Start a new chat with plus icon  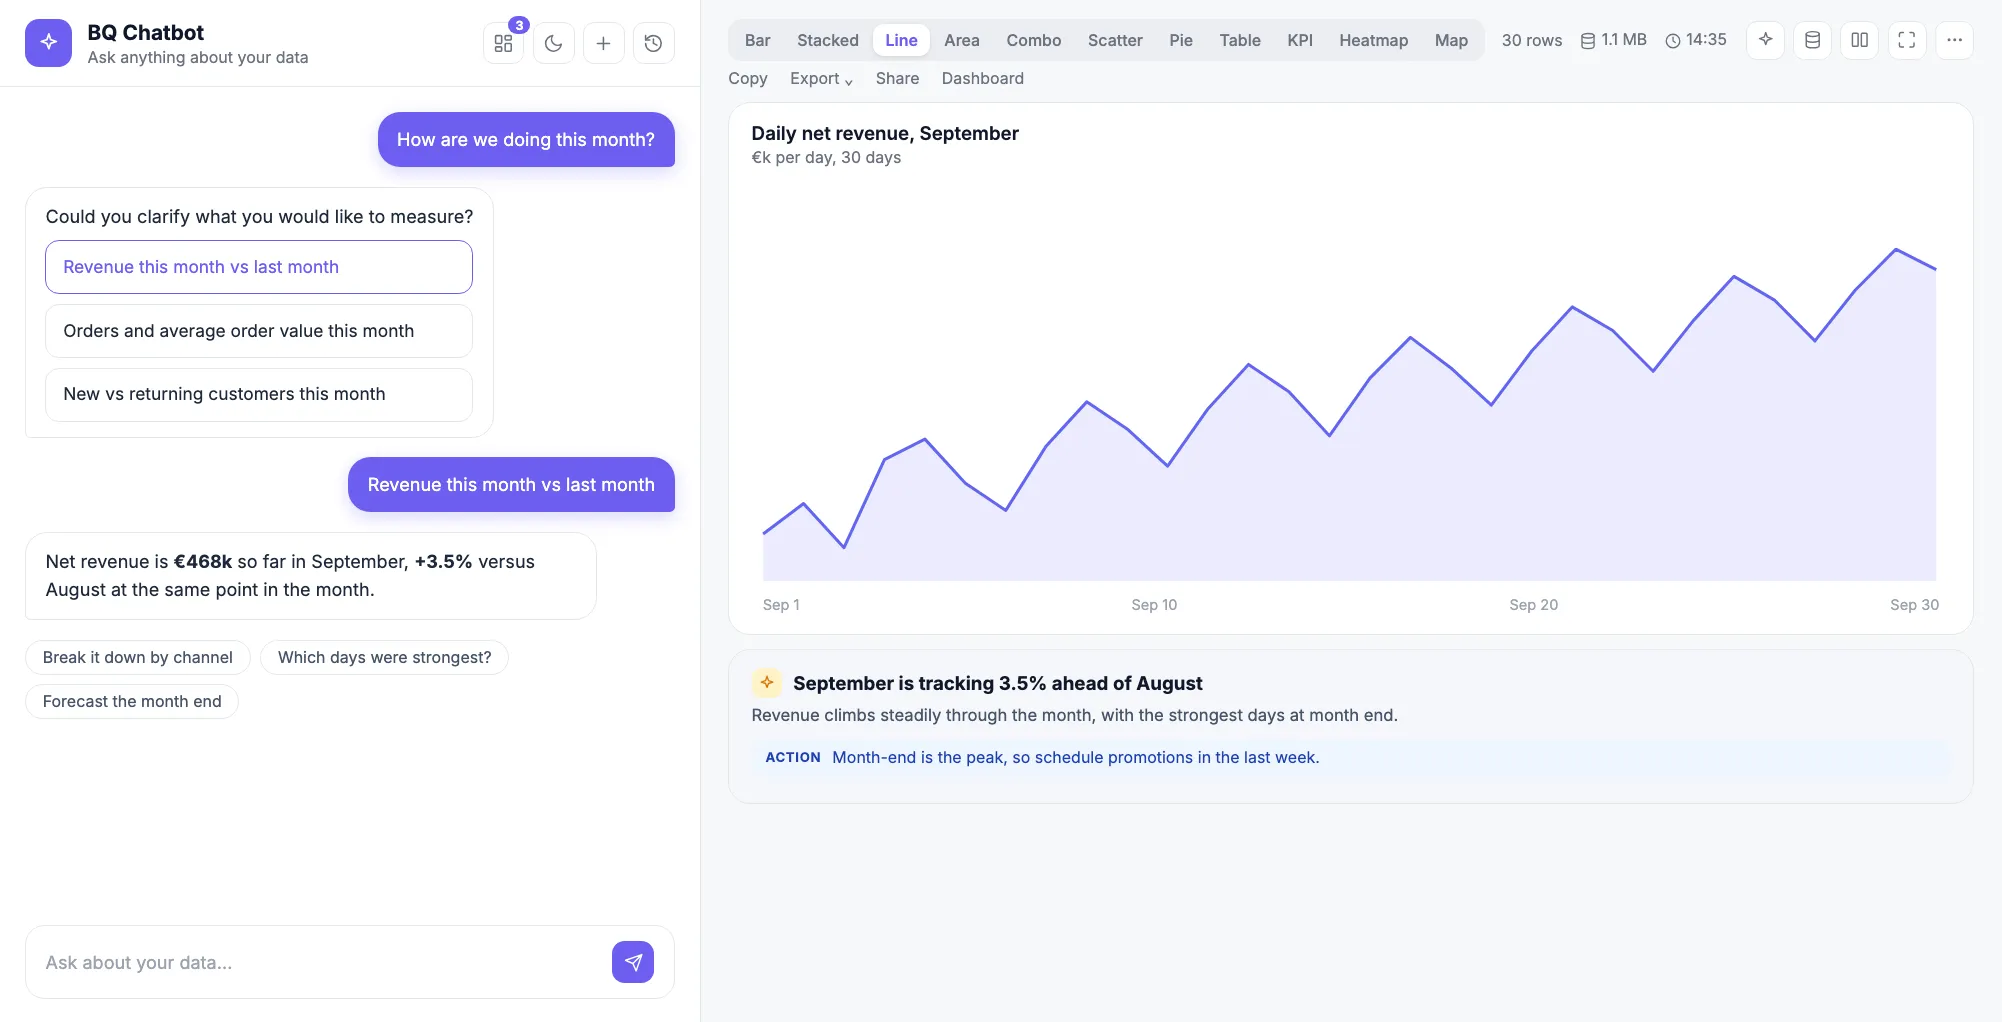(603, 43)
